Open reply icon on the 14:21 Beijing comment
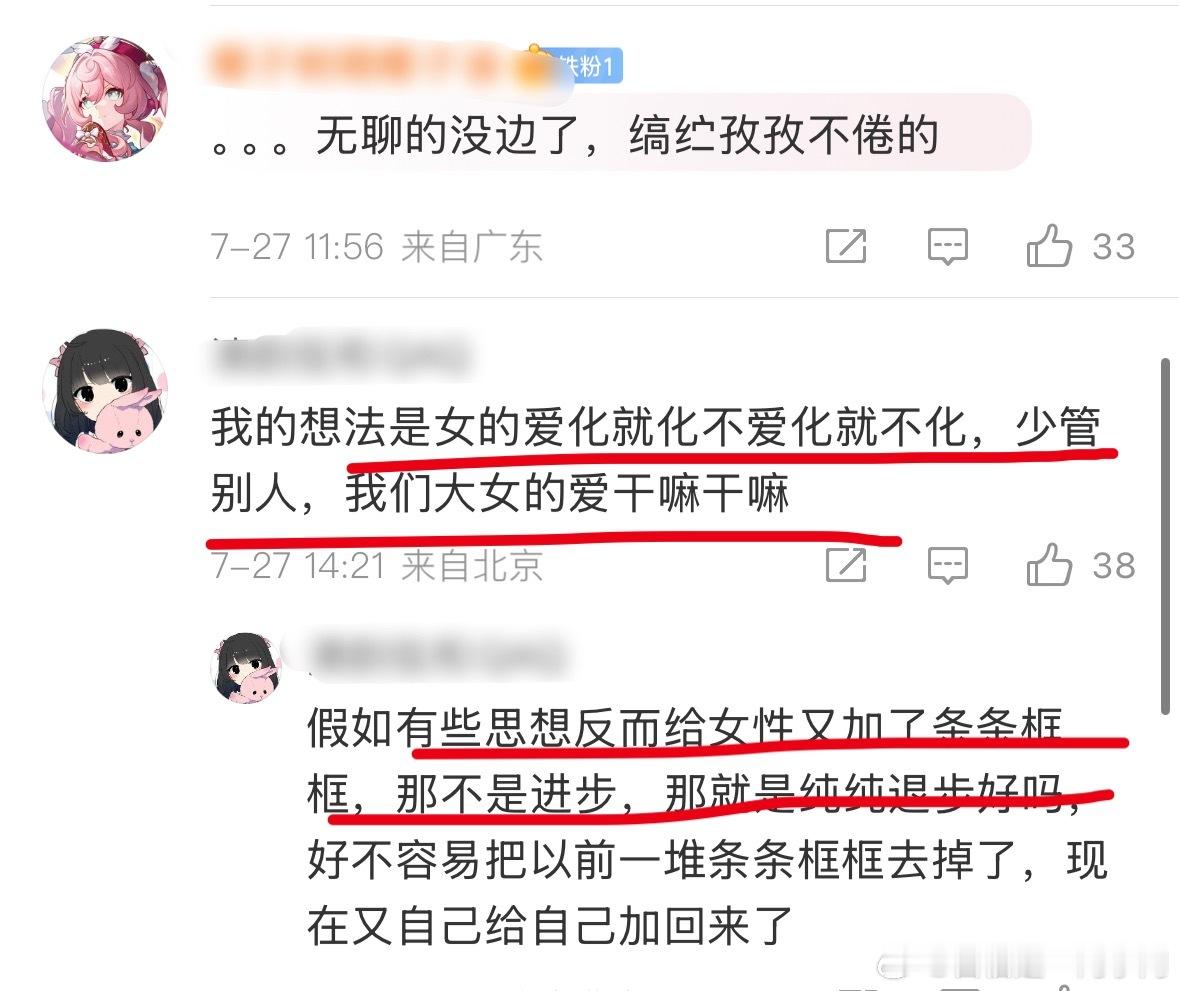The image size is (1179, 991). 947,565
